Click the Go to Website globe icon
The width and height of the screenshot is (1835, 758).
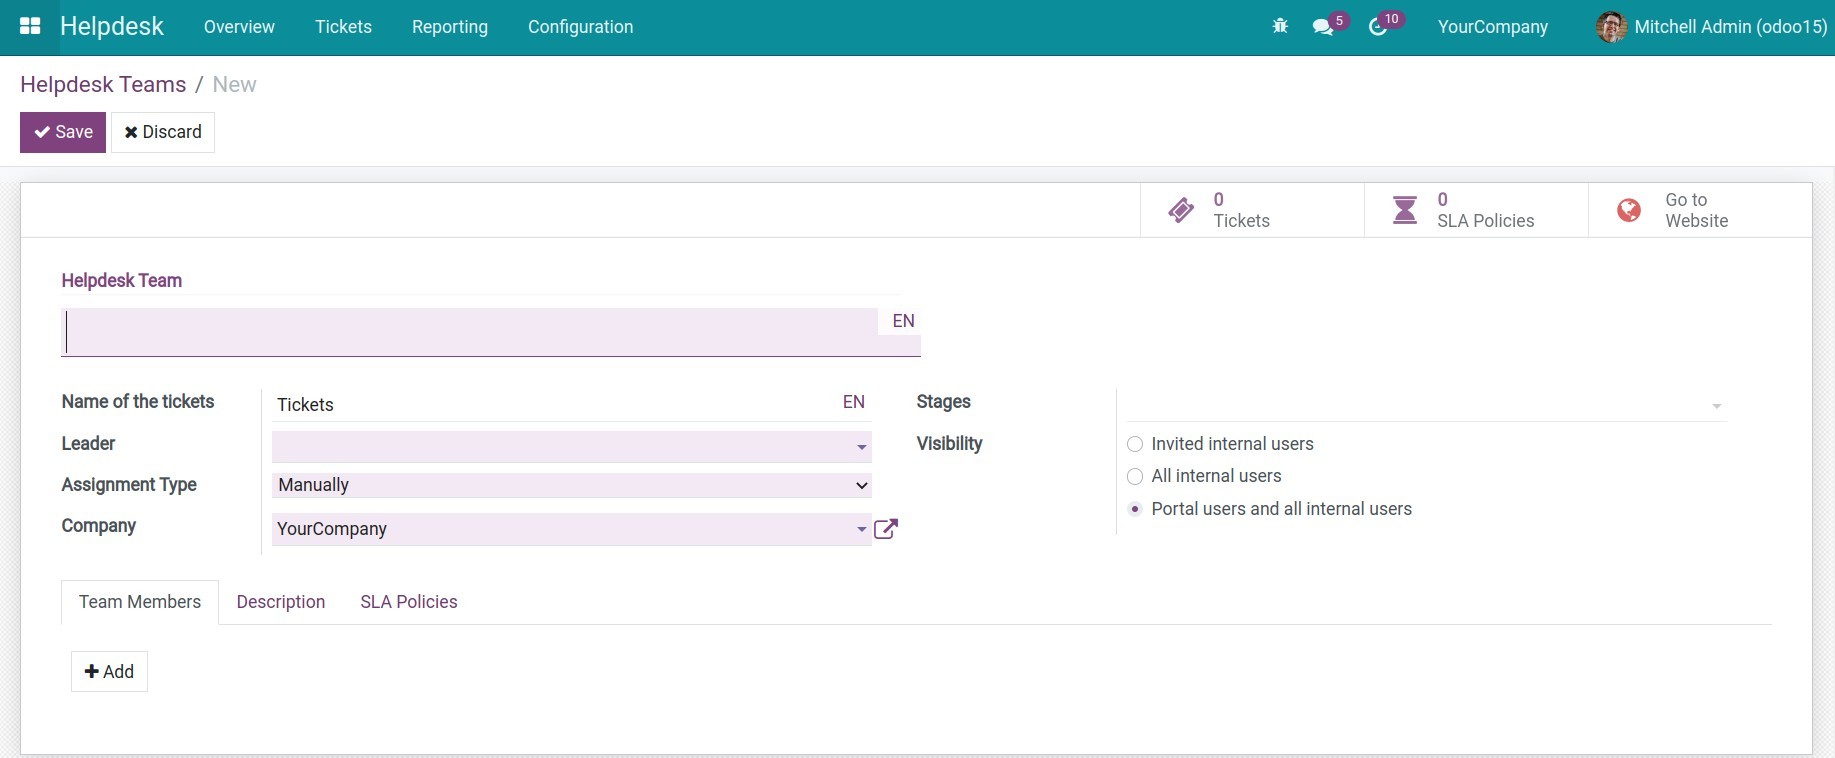(x=1629, y=210)
